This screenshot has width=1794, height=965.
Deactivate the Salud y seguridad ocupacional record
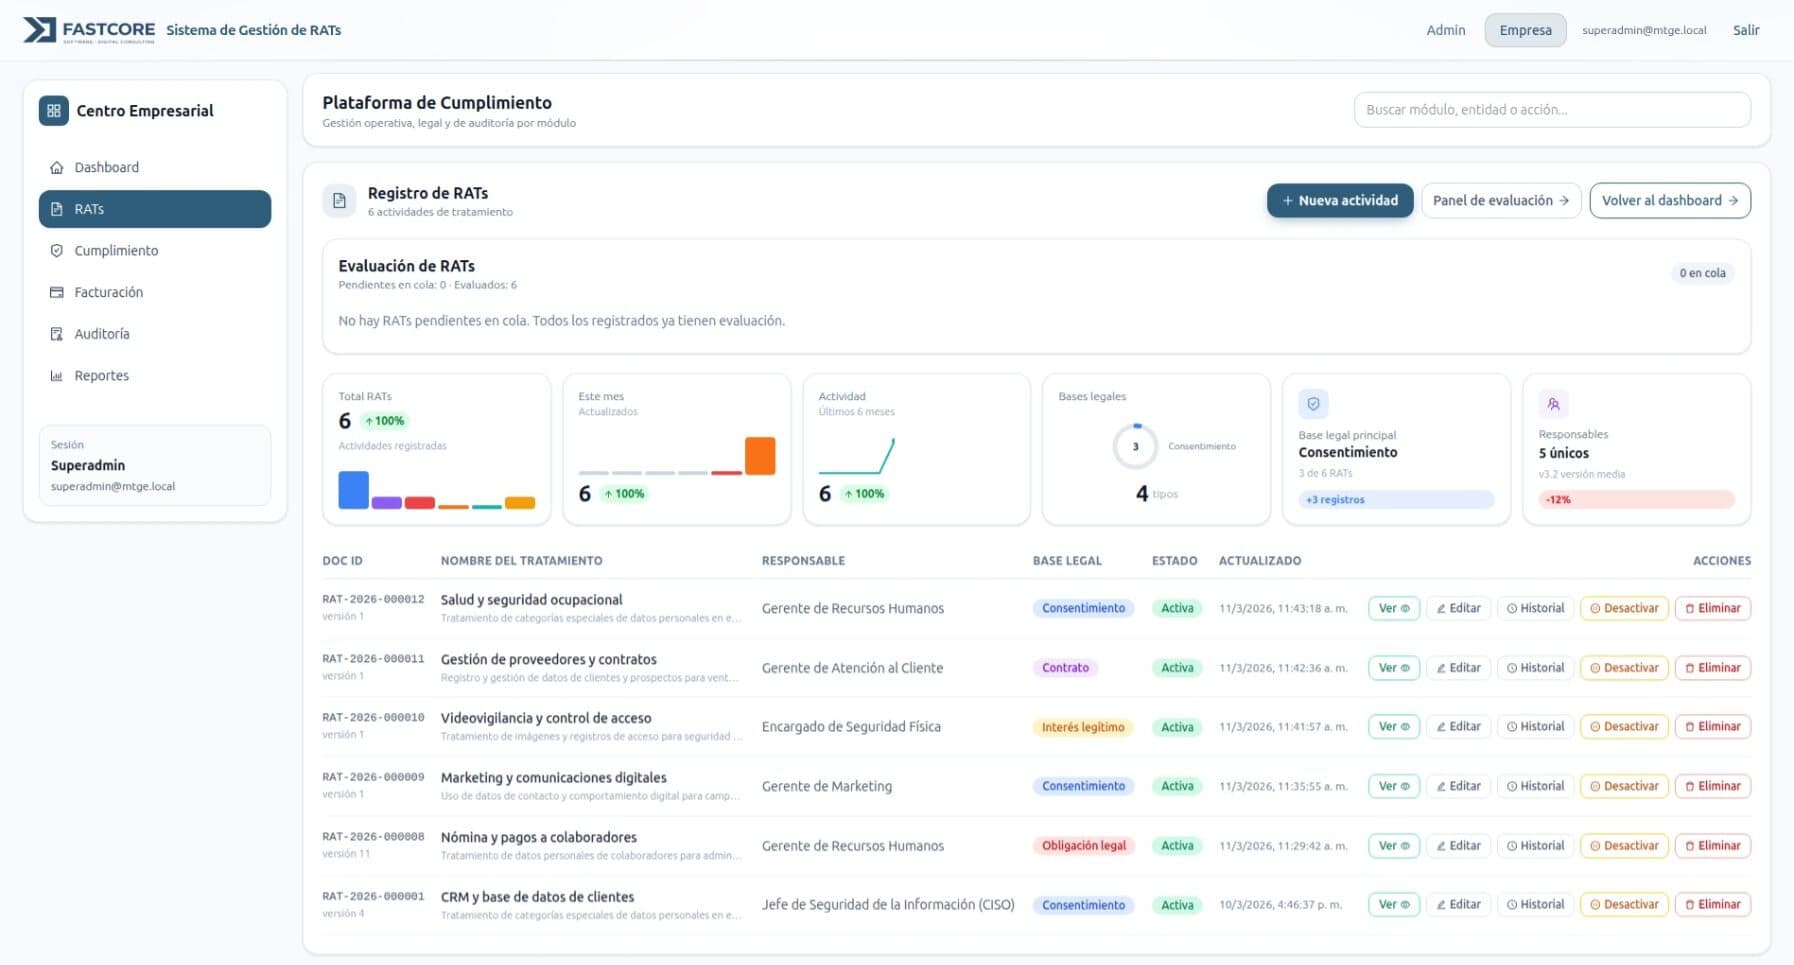point(1623,608)
